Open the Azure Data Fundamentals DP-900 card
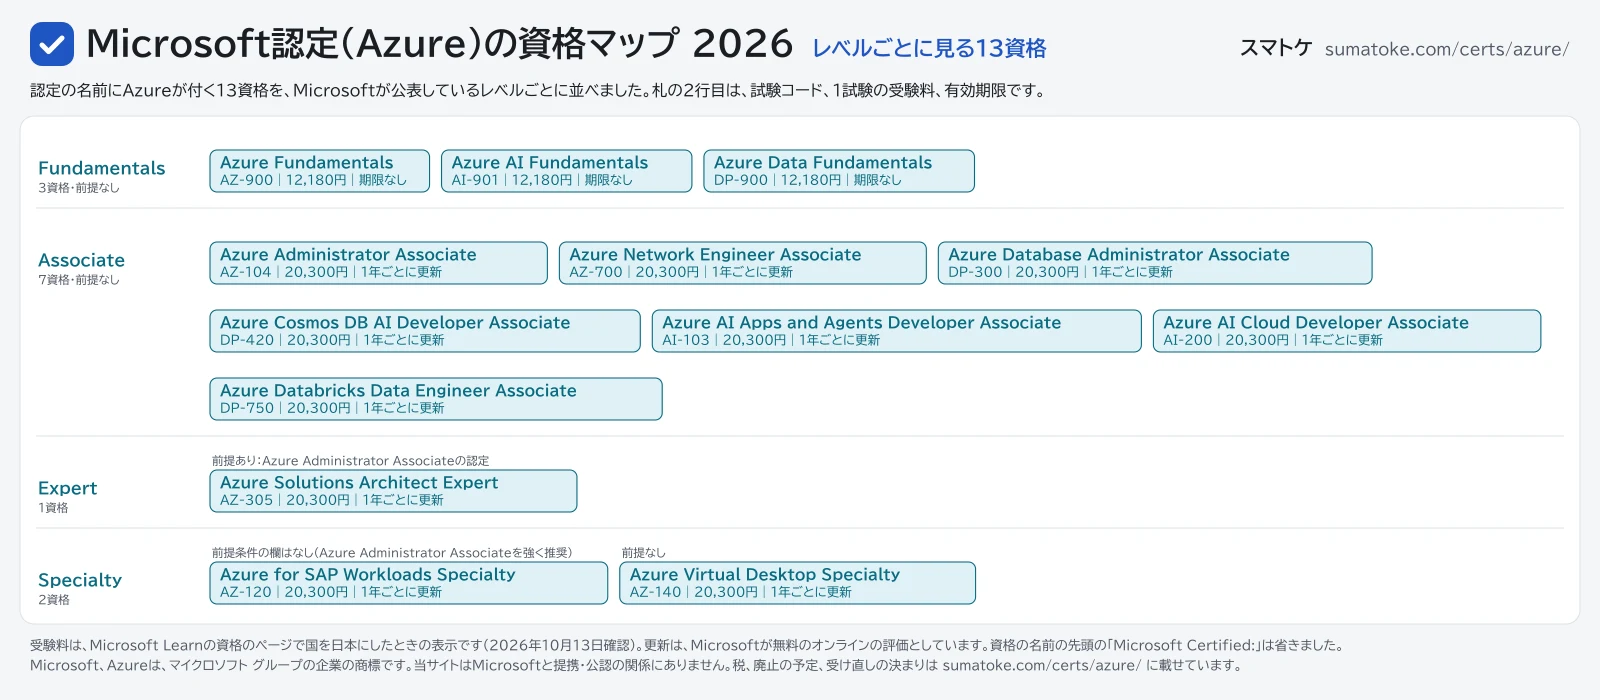1600x700 pixels. pyautogui.click(x=839, y=171)
